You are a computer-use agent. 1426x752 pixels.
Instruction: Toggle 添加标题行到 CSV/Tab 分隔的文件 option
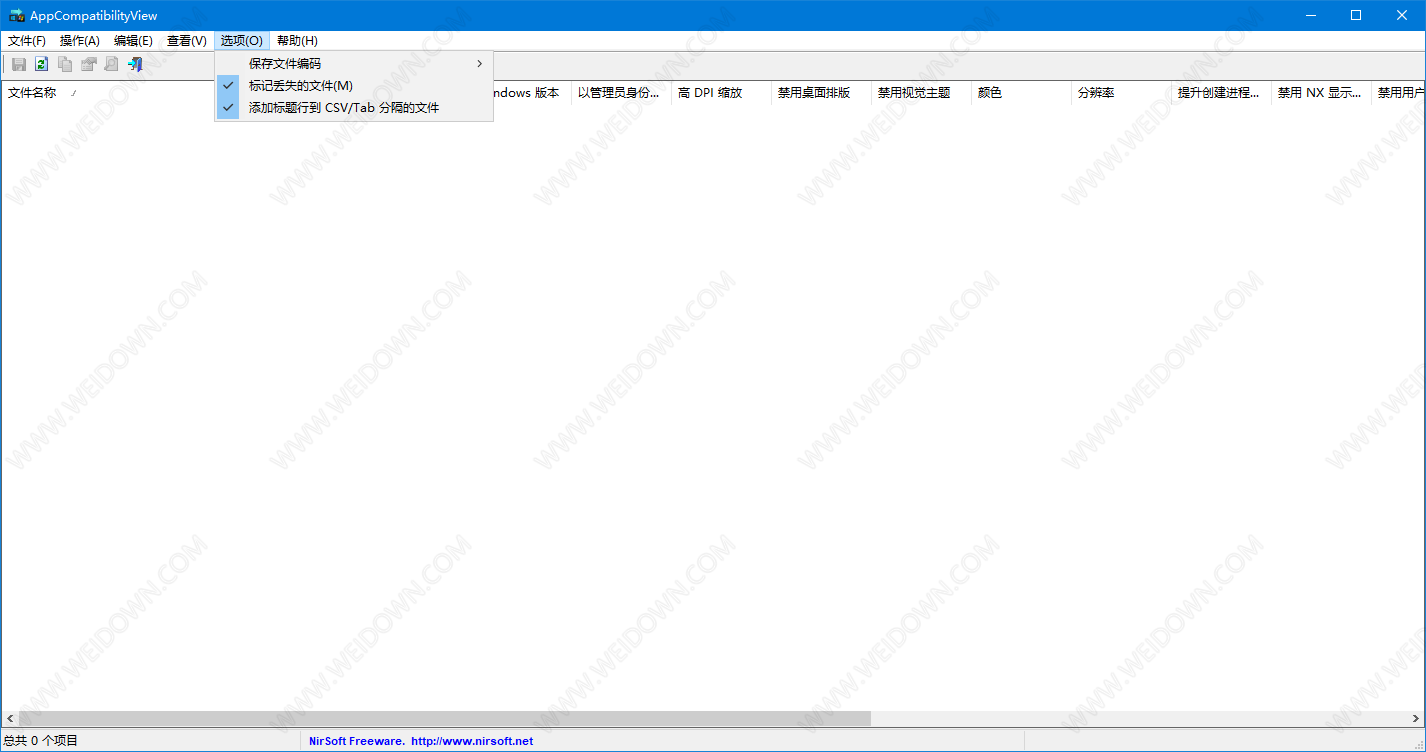[x=354, y=108]
